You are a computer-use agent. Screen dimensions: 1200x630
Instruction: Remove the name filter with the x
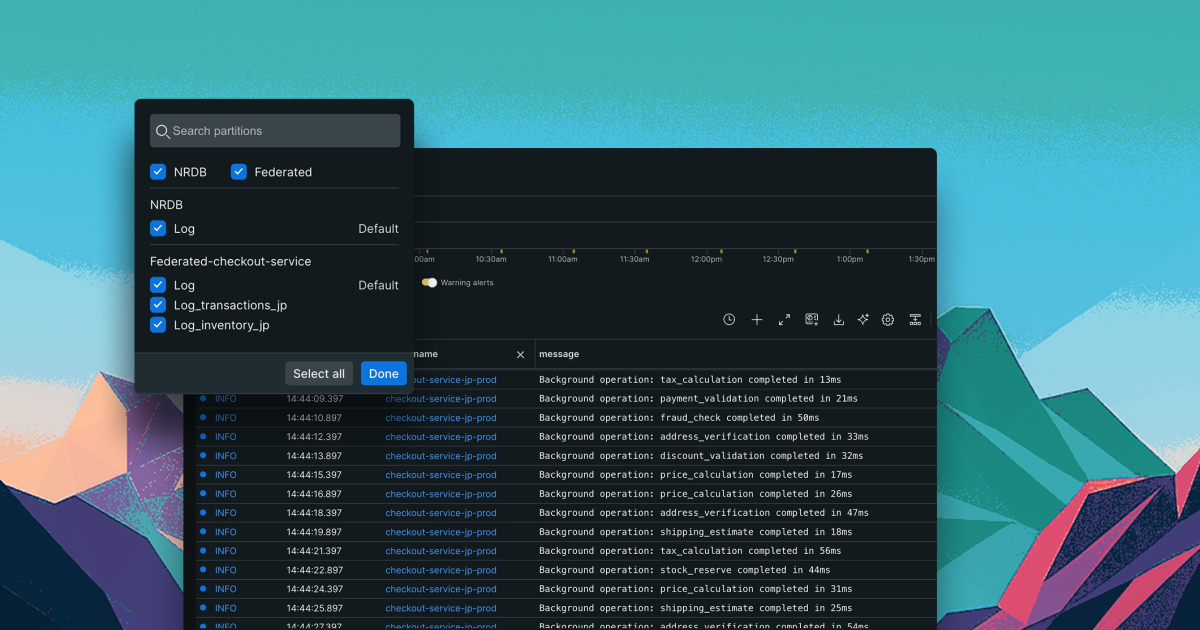520,354
